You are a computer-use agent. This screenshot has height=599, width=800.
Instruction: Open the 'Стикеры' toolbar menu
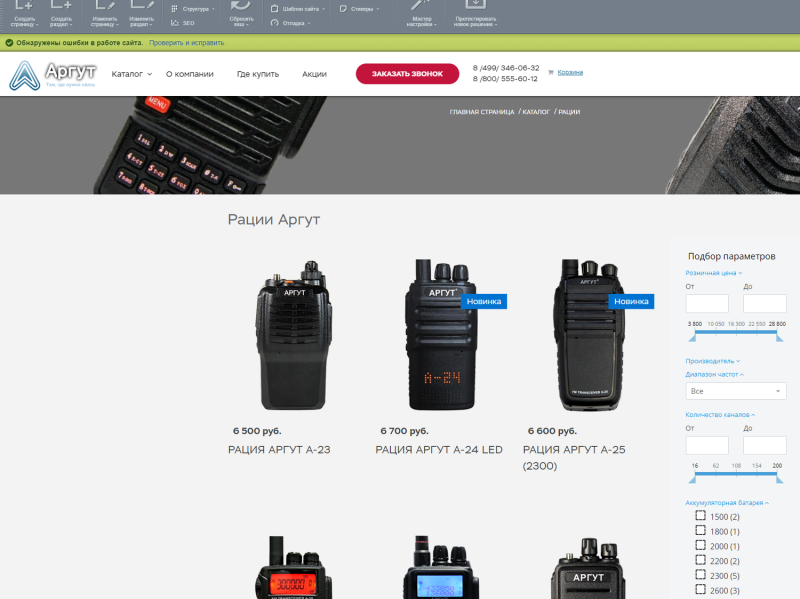tap(359, 9)
